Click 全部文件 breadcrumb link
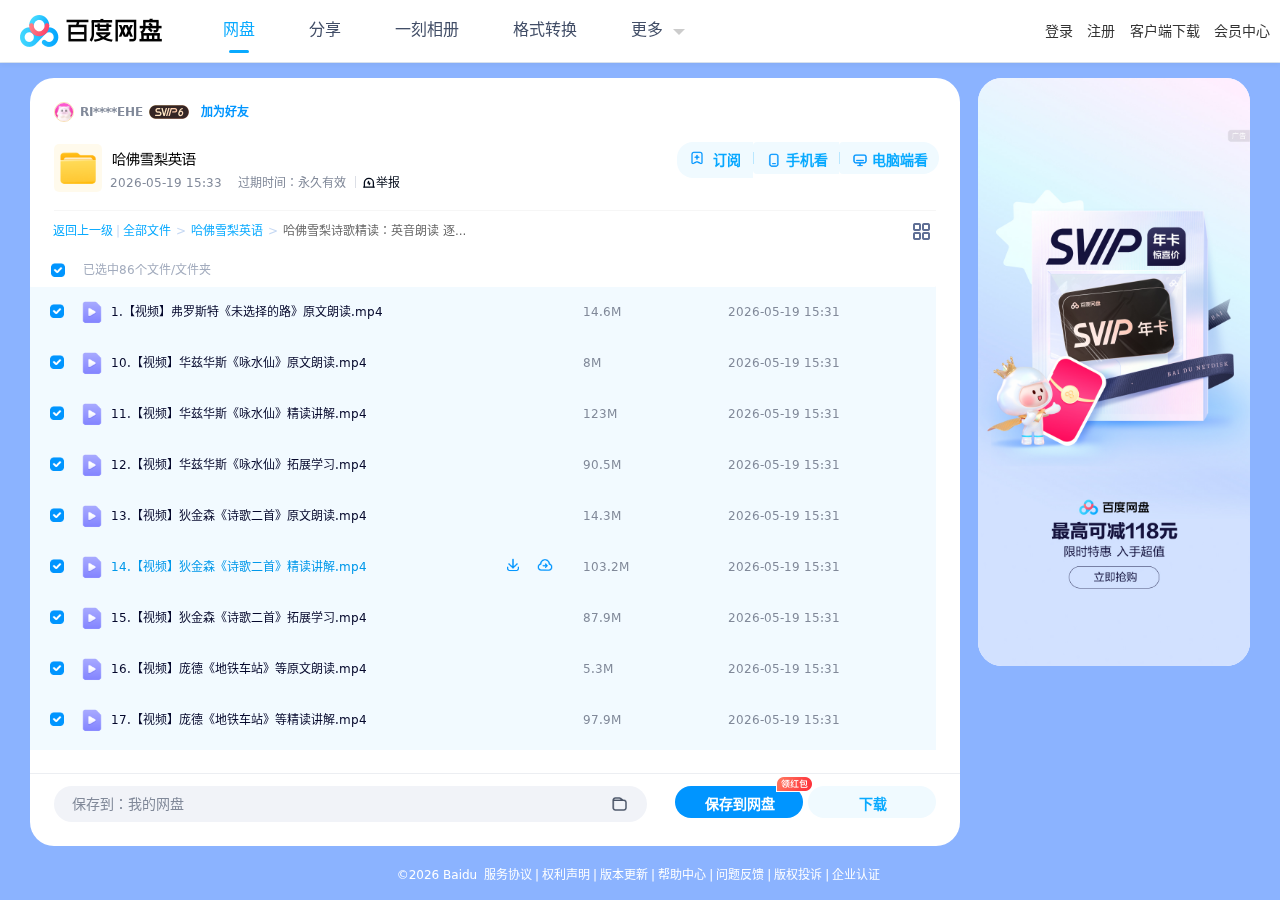This screenshot has height=900, width=1280. point(147,230)
